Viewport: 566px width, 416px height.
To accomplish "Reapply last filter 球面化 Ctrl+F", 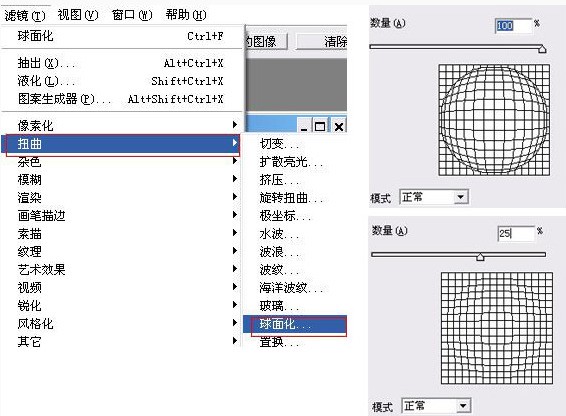I will tap(121, 36).
